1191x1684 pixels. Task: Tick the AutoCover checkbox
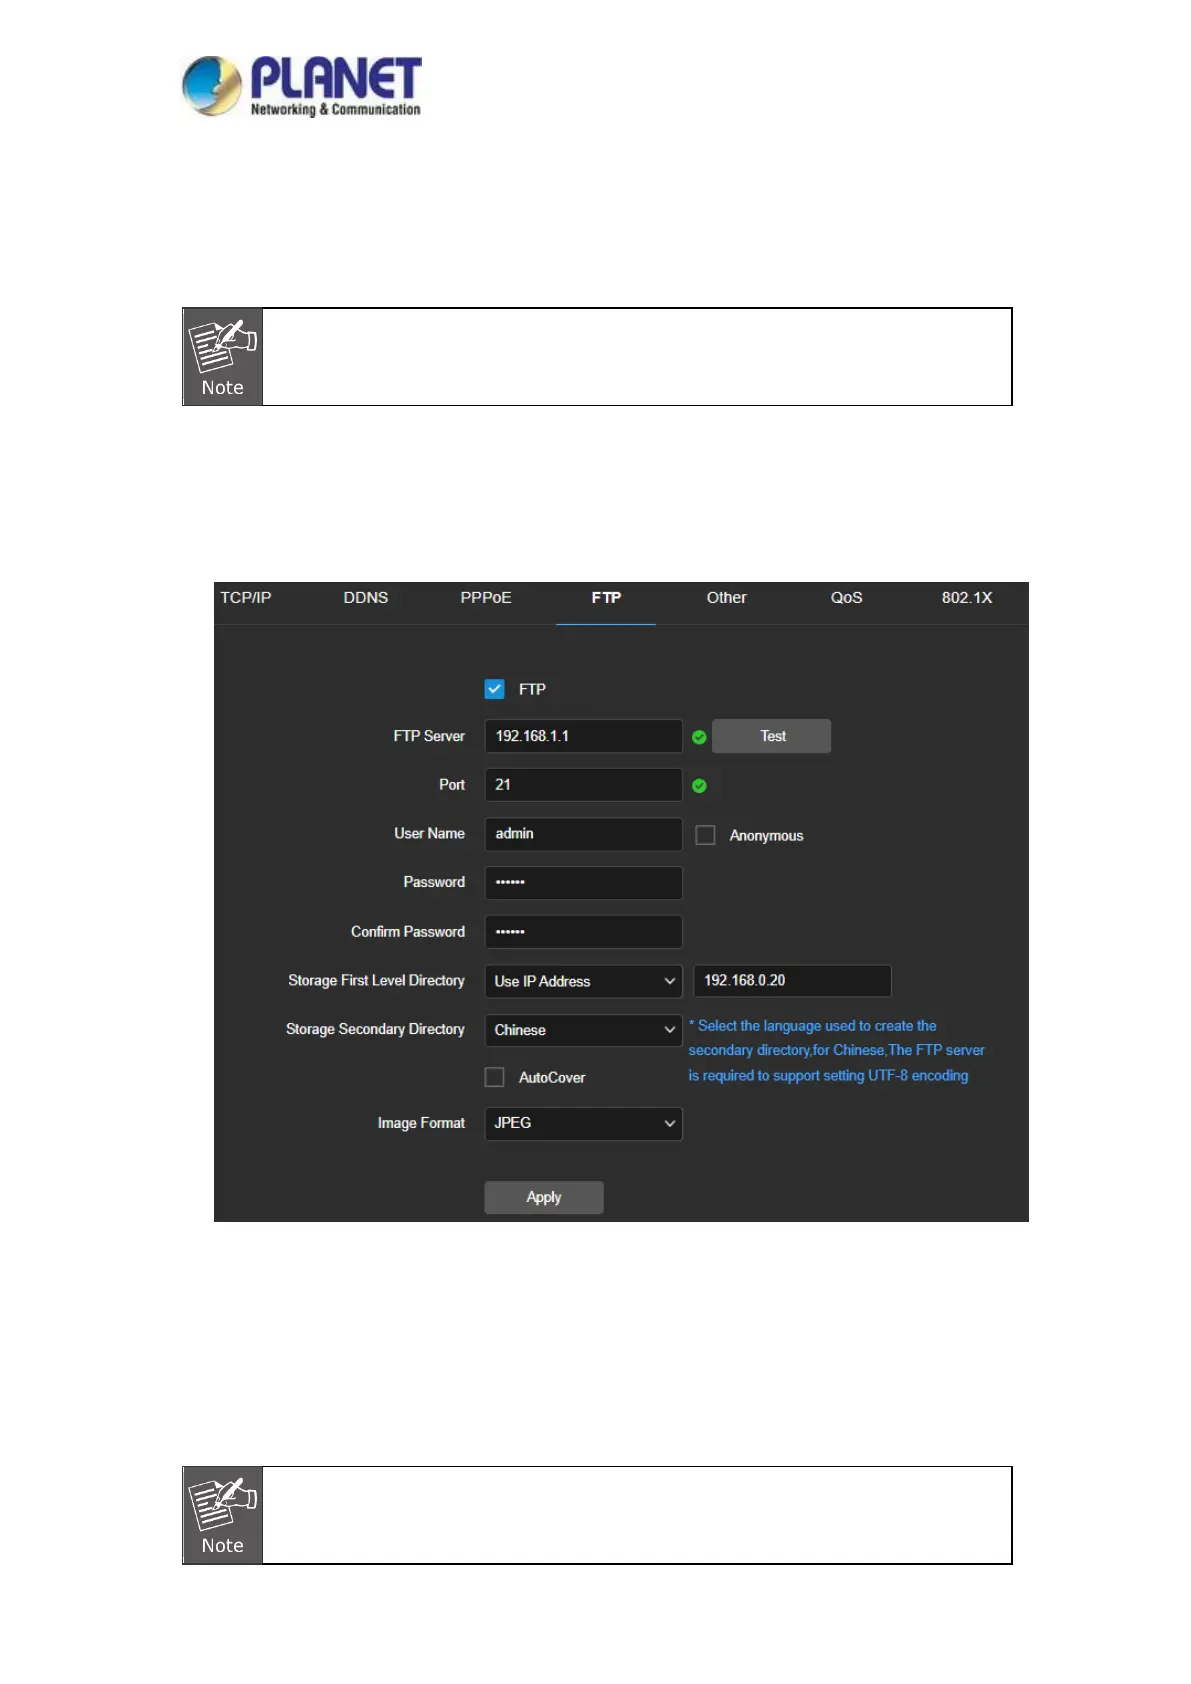click(x=494, y=1077)
